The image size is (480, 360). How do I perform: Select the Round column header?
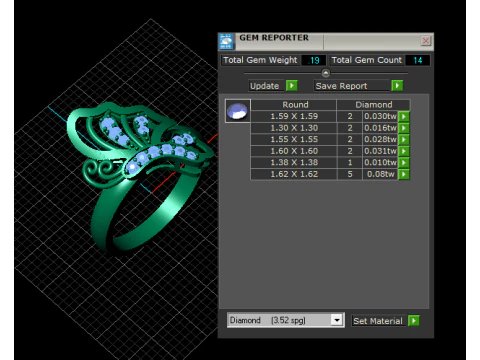click(294, 105)
